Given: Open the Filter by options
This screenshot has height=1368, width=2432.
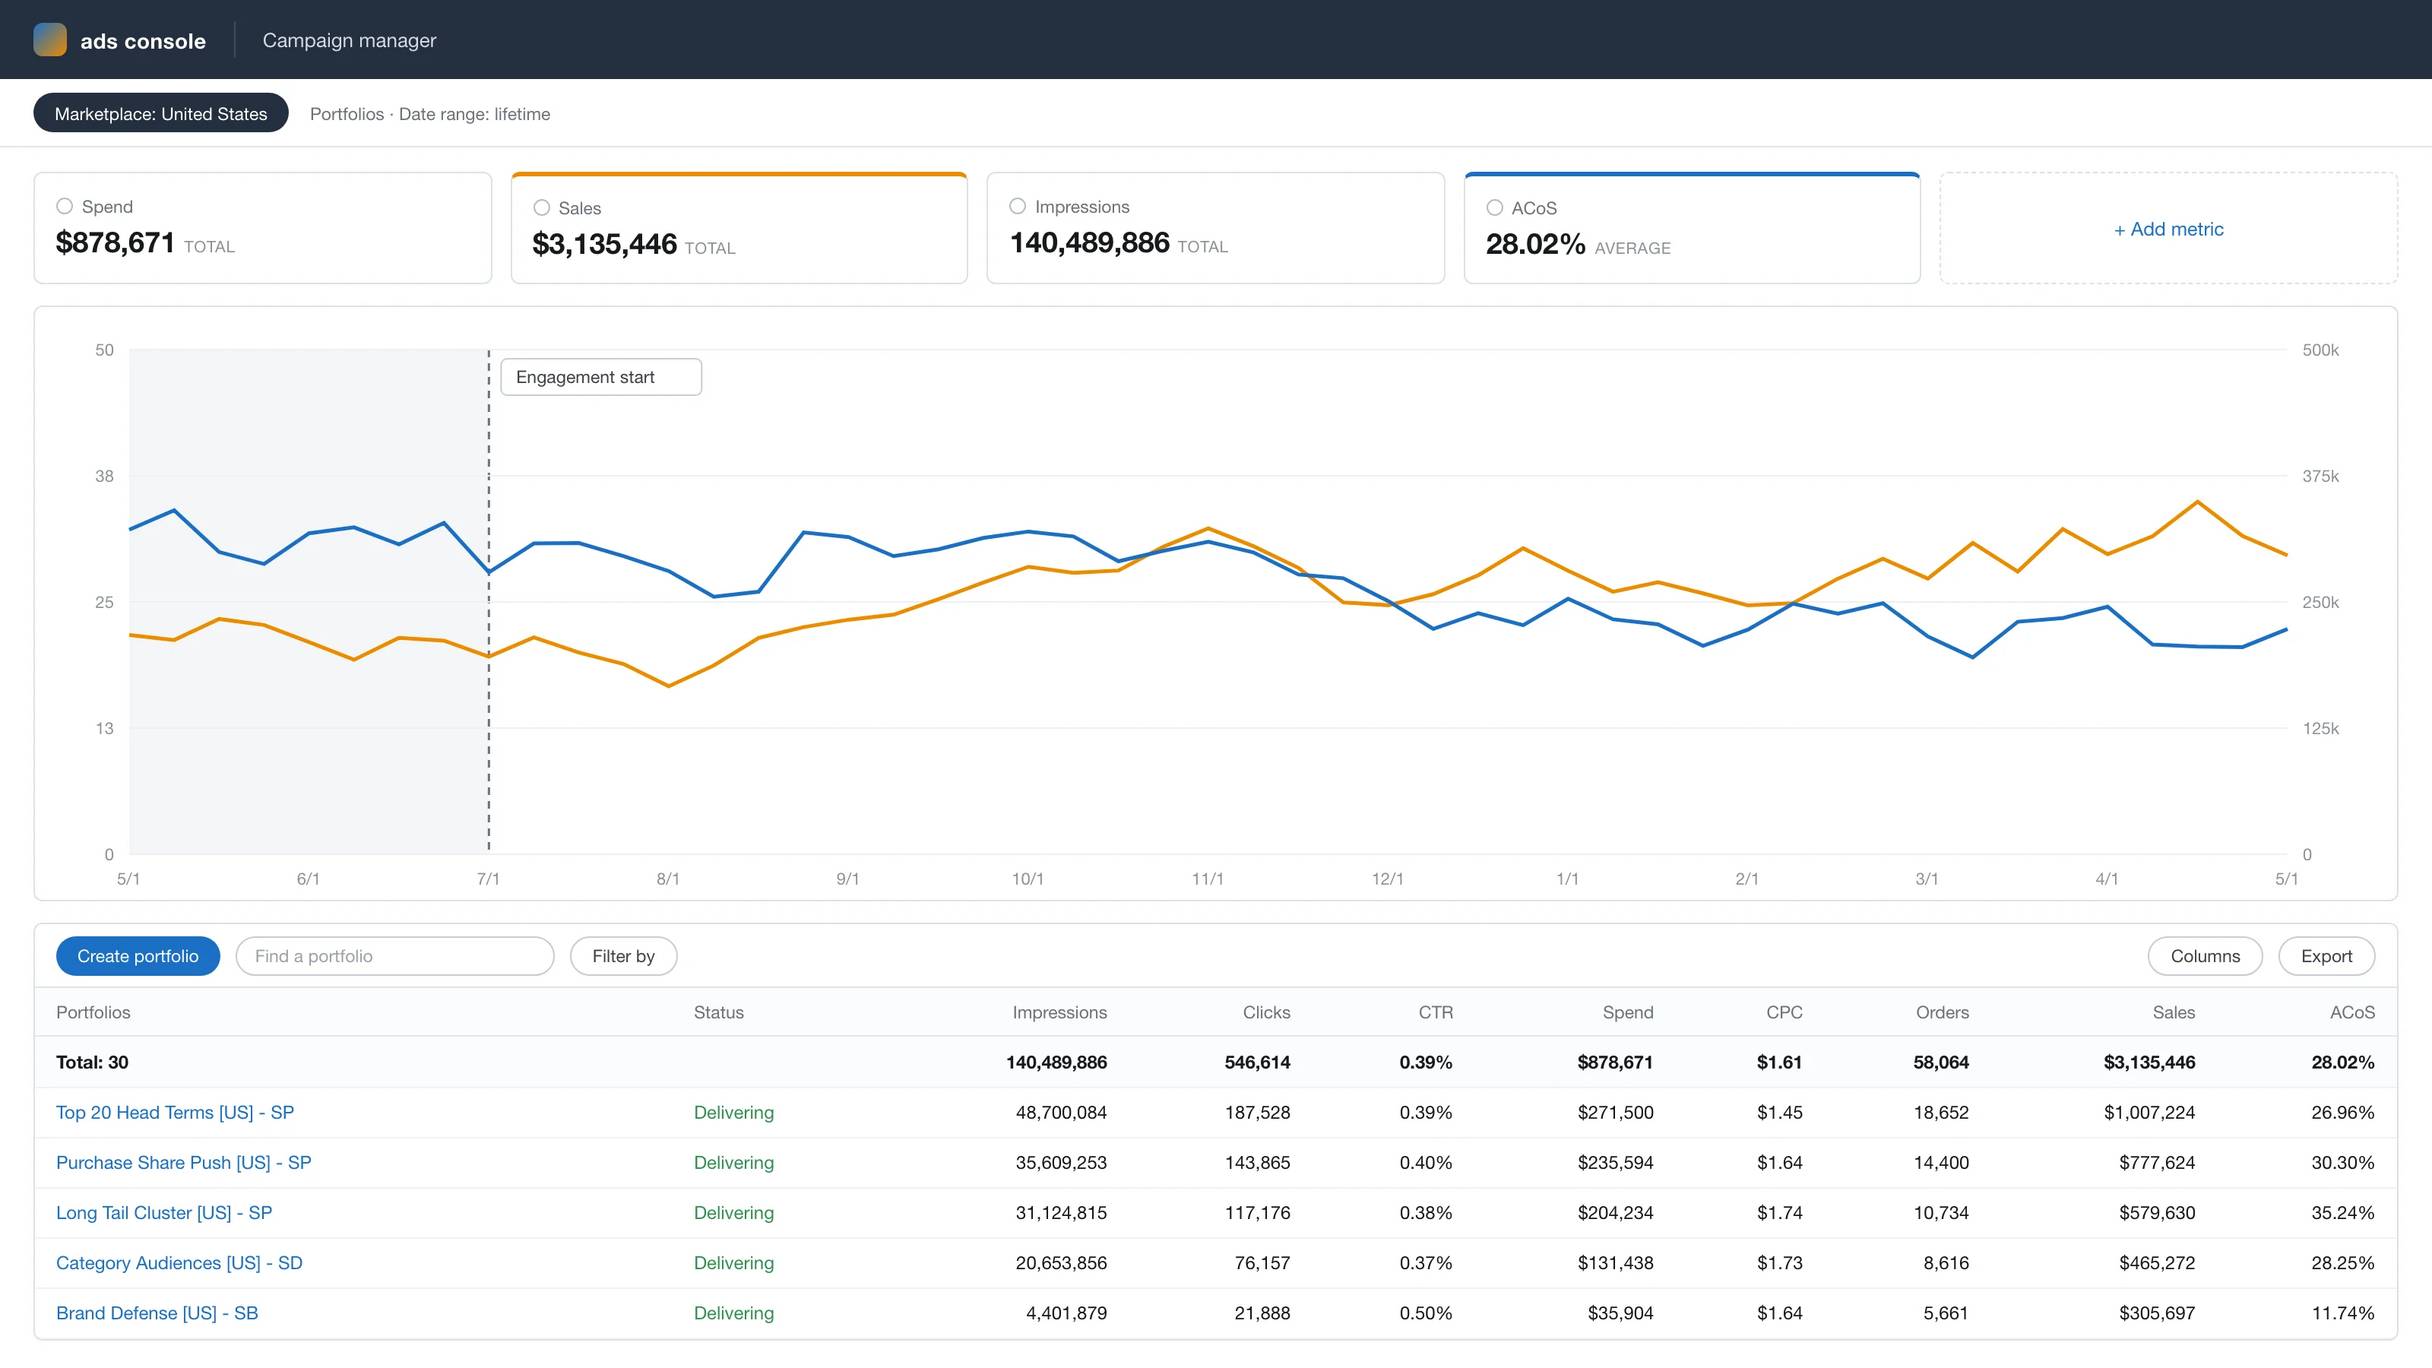Looking at the screenshot, I should (623, 956).
